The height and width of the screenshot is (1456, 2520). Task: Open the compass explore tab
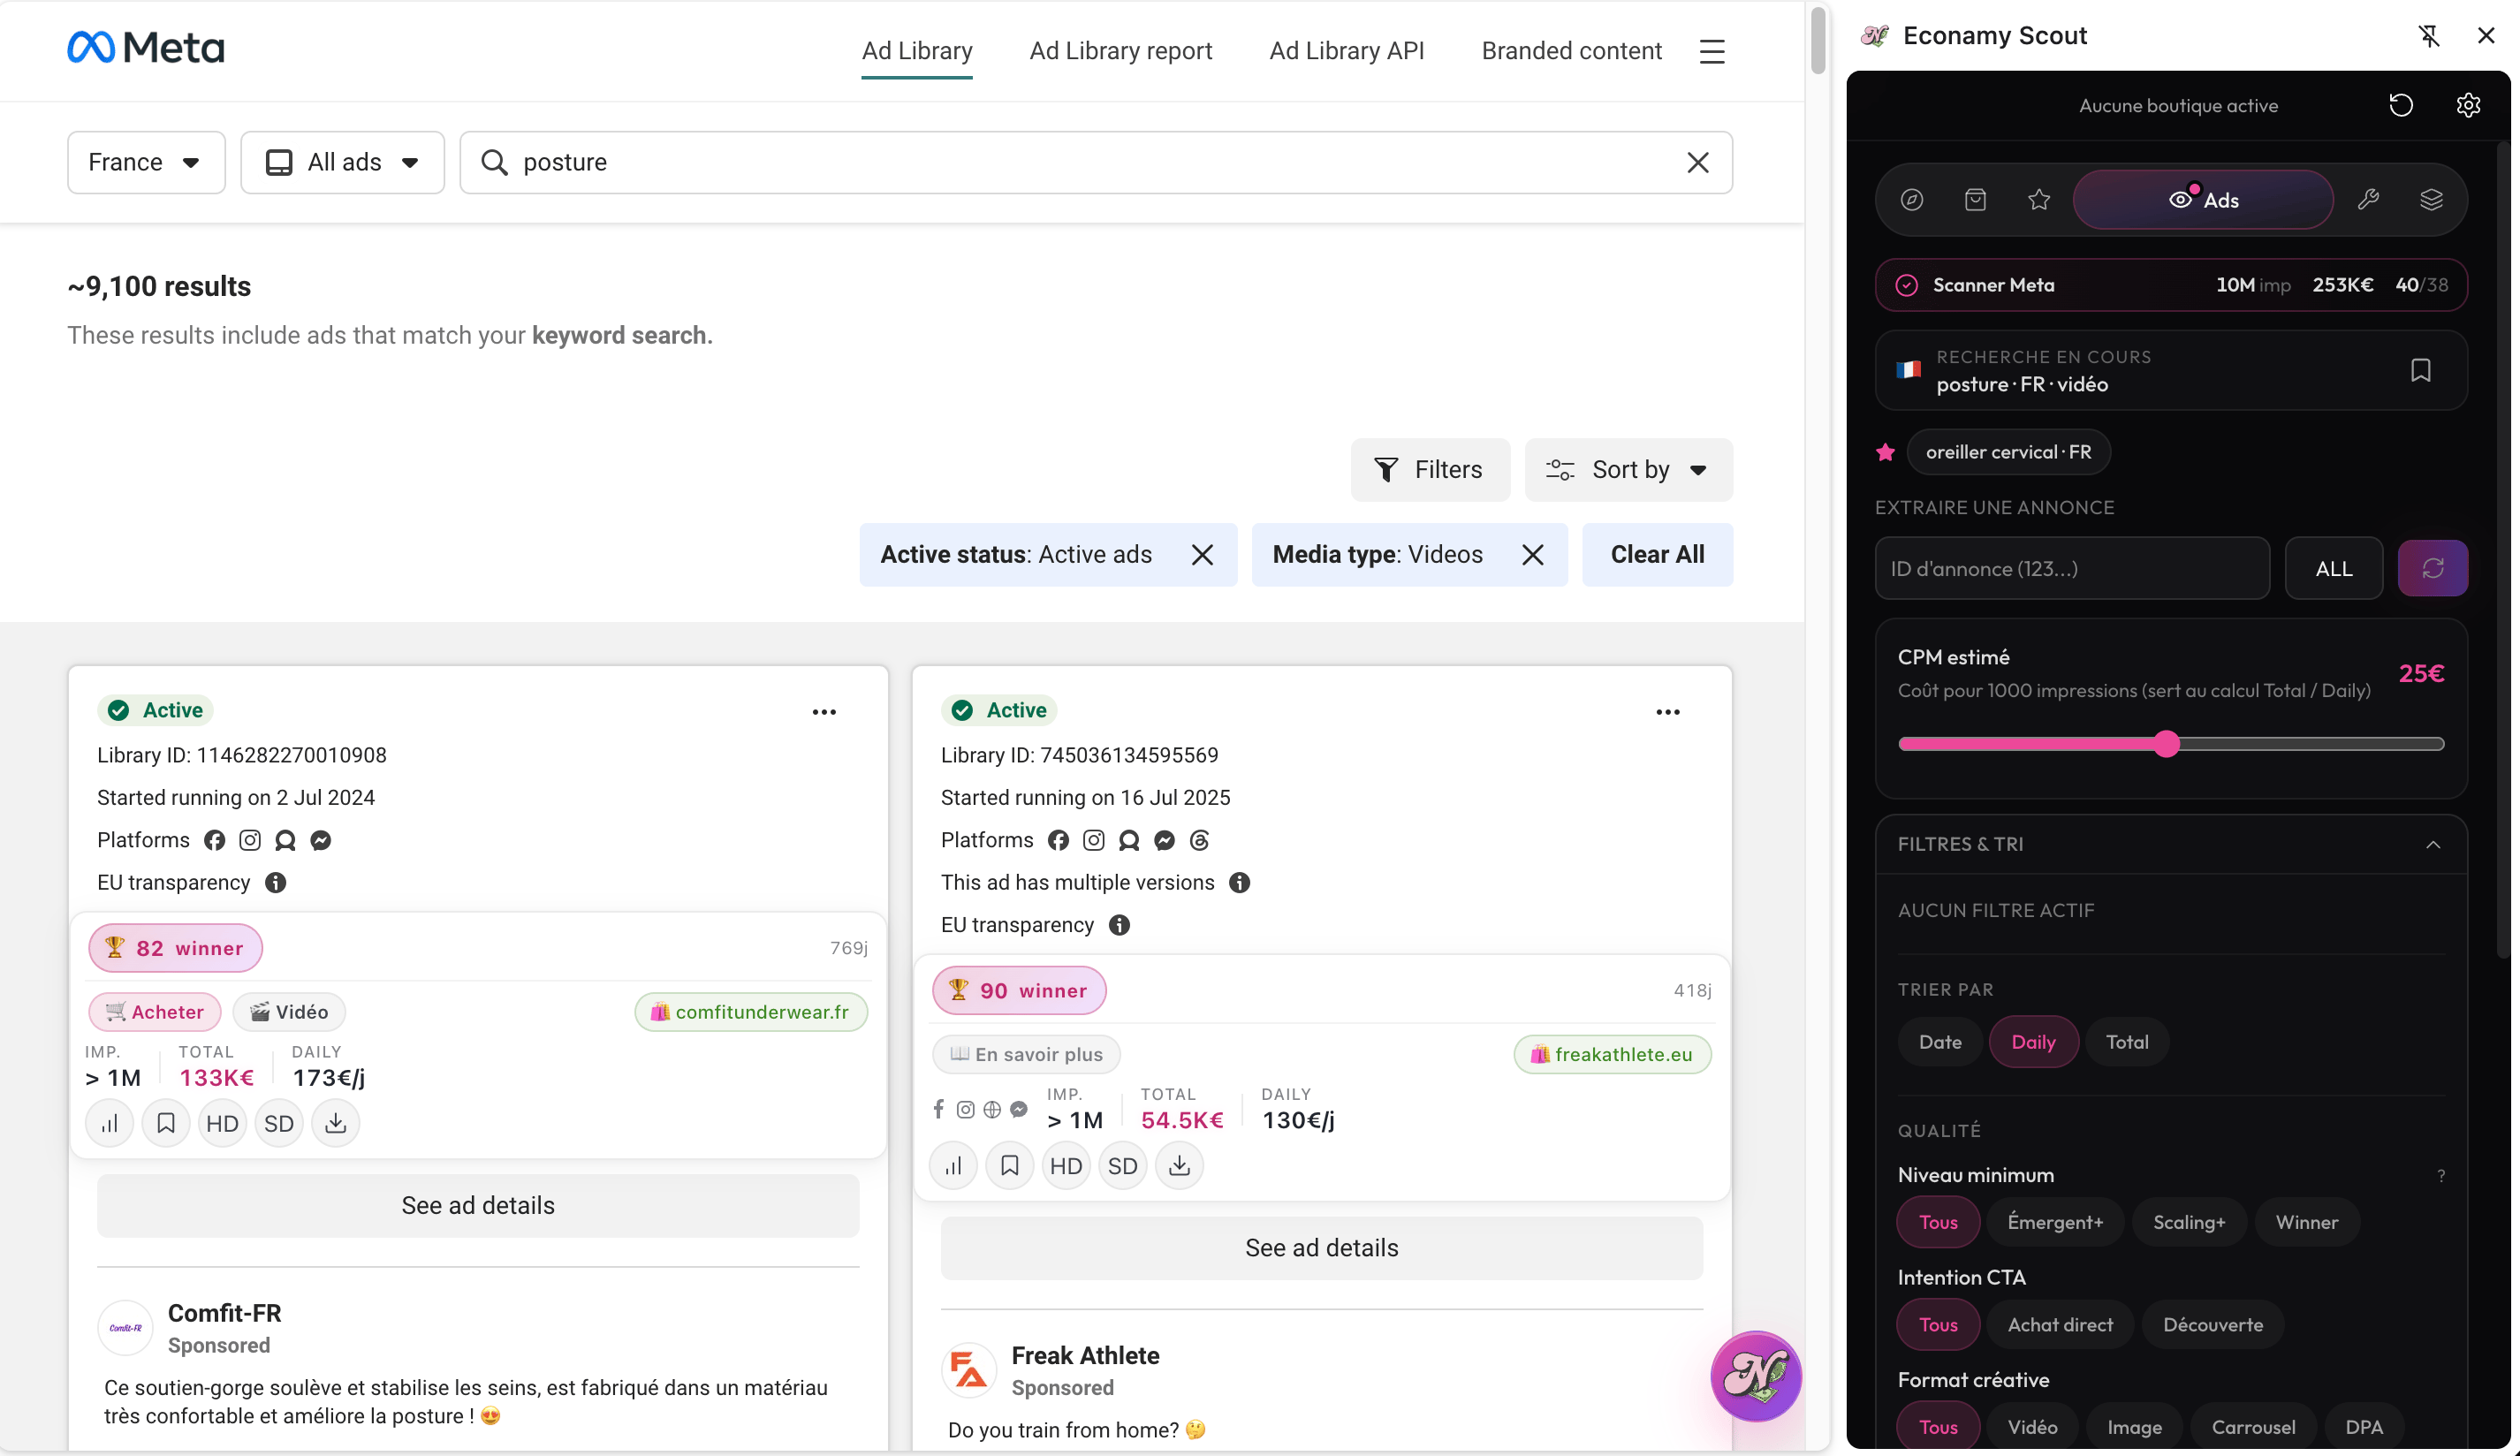pyautogui.click(x=1912, y=200)
